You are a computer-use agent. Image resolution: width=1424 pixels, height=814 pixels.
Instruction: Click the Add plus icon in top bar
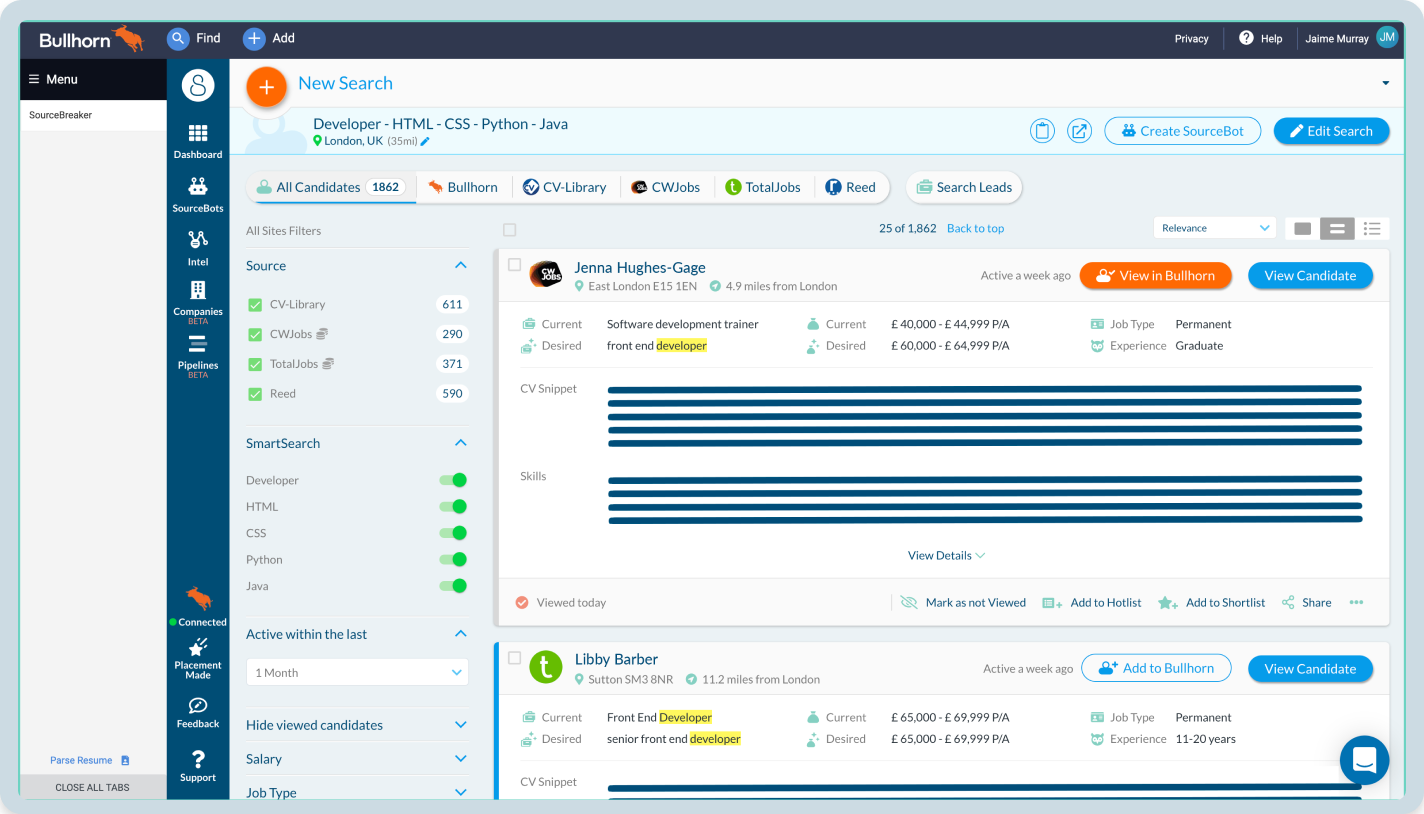[x=254, y=38]
